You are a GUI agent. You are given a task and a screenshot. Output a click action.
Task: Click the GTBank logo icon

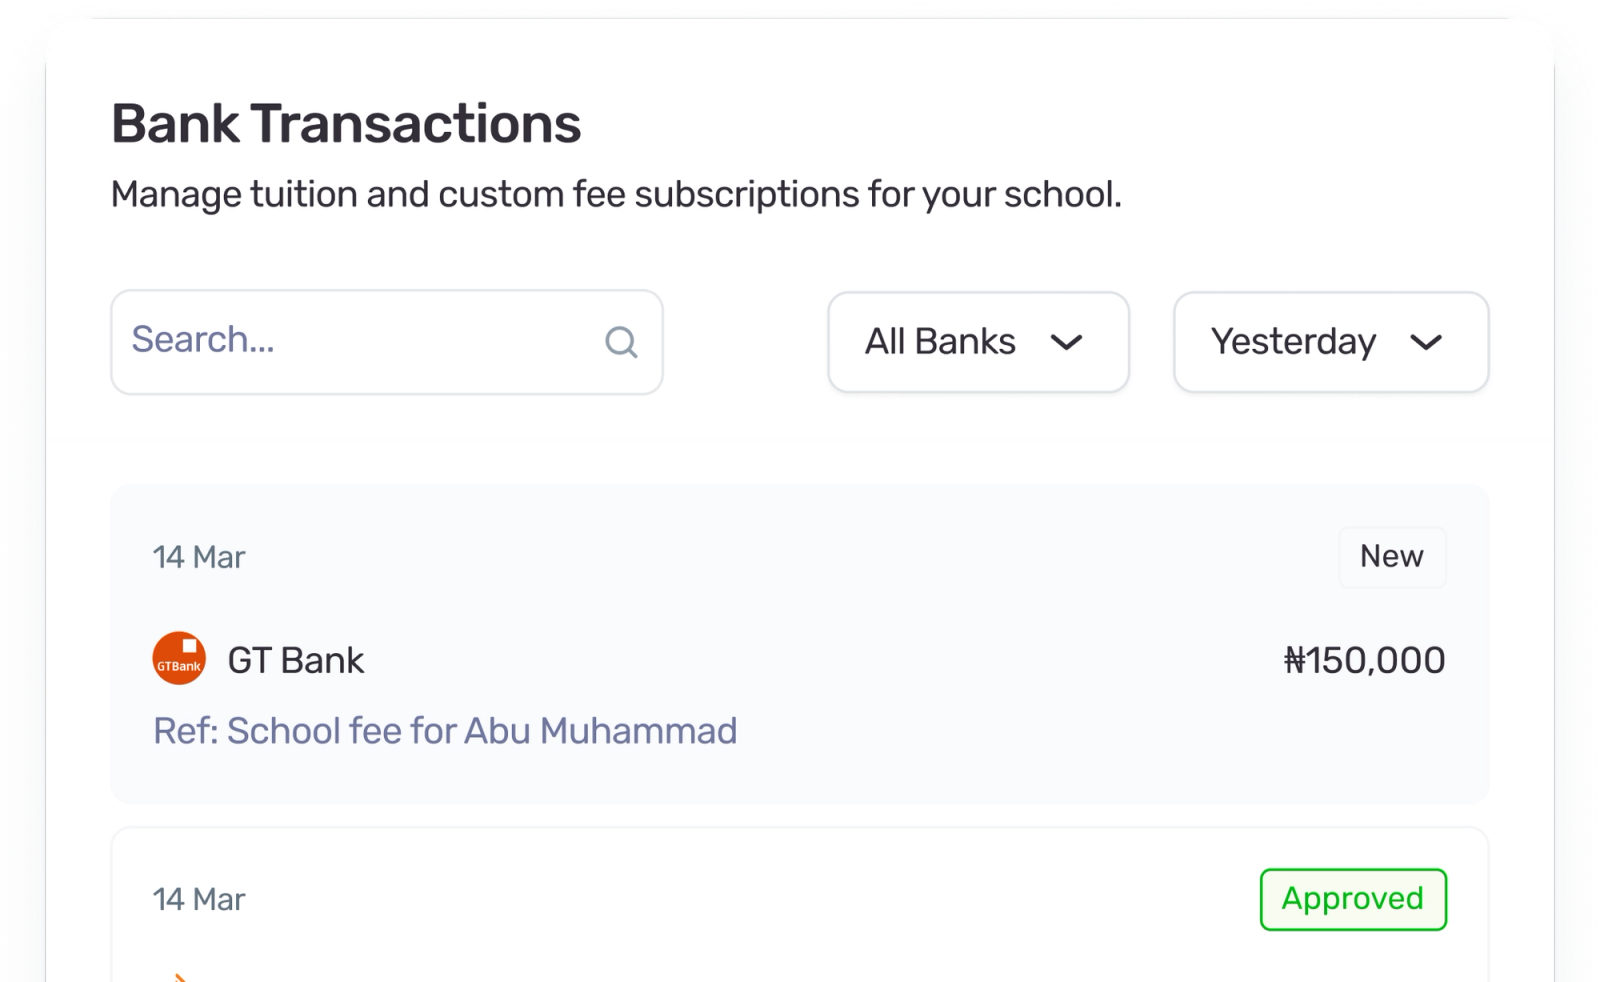click(179, 658)
